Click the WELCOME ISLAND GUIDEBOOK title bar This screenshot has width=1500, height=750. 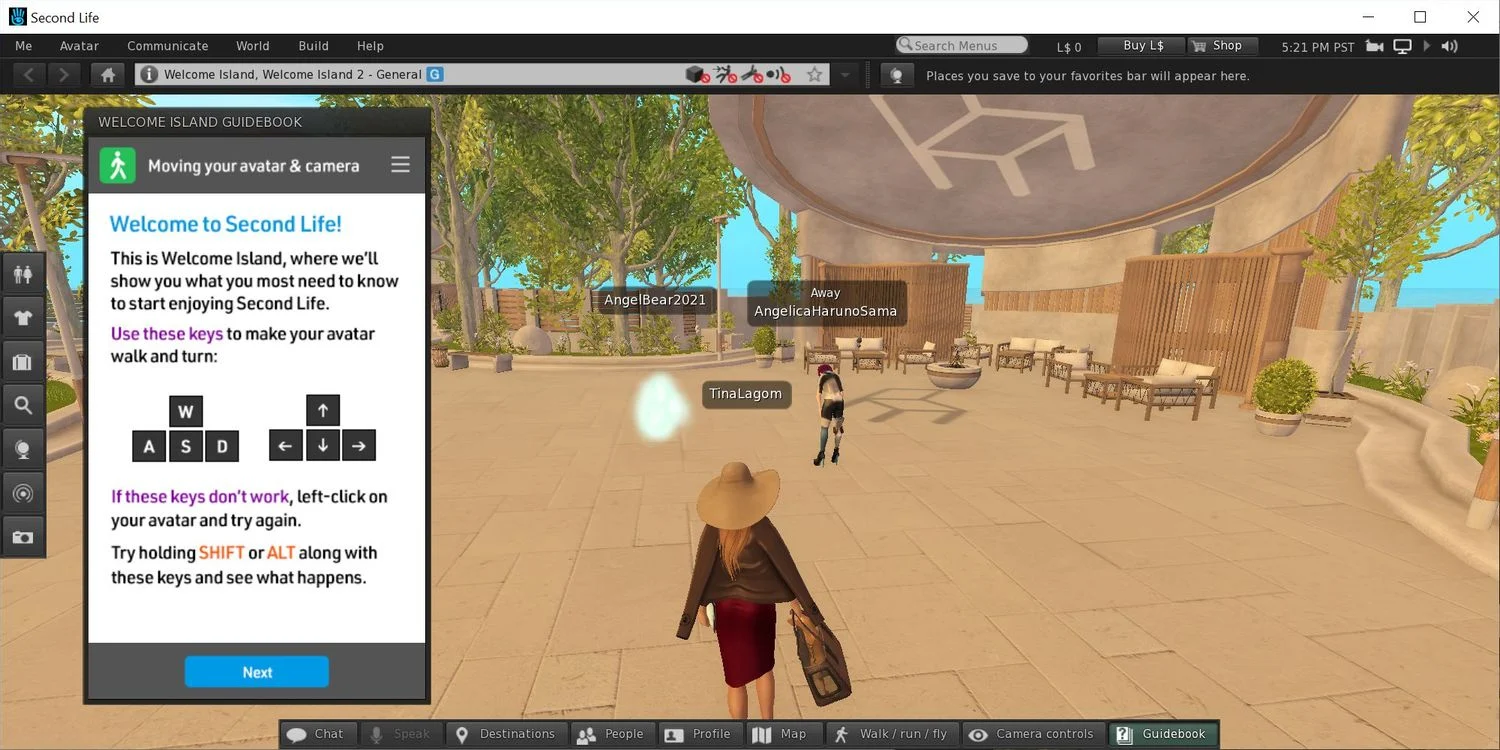click(257, 122)
